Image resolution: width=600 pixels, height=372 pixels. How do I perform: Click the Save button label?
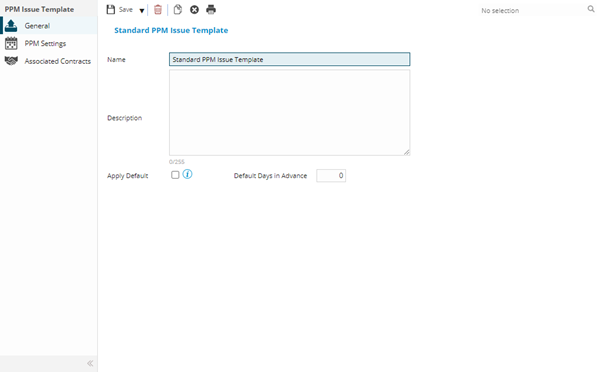click(126, 10)
